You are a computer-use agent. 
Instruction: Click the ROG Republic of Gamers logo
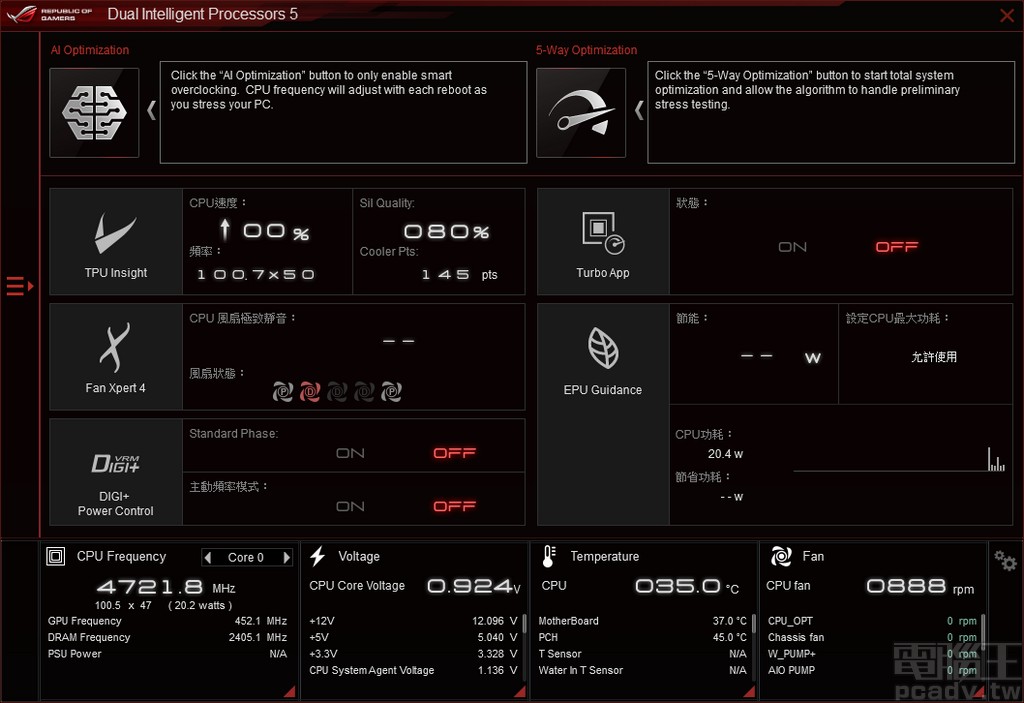coord(50,14)
